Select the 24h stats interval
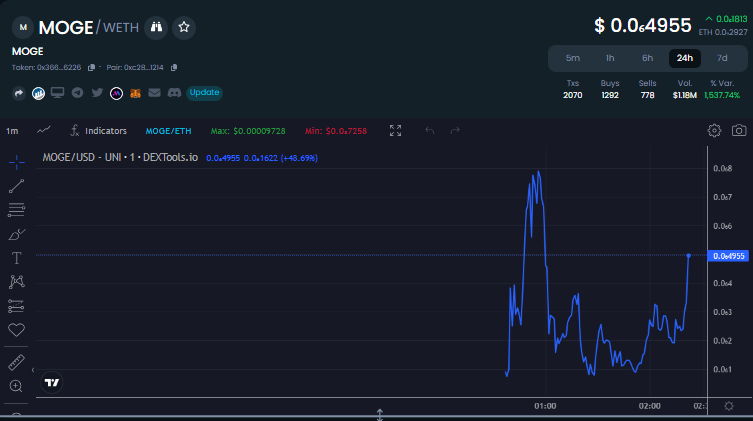Screen dimensions: 753x421 coord(685,58)
